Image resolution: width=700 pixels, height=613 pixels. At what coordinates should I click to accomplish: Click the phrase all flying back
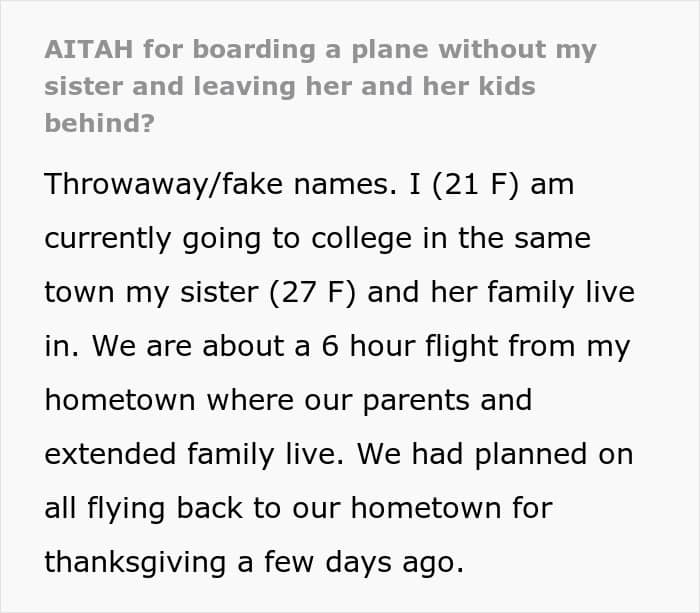(143, 509)
